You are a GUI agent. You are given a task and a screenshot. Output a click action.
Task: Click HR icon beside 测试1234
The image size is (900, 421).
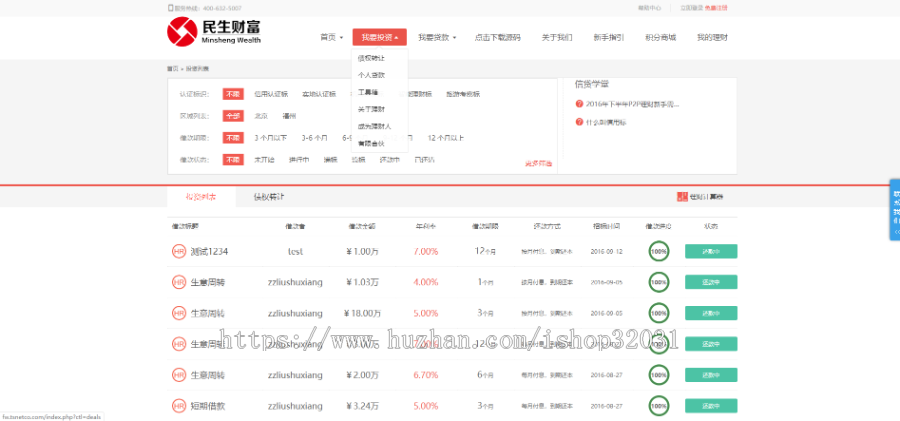coord(179,251)
